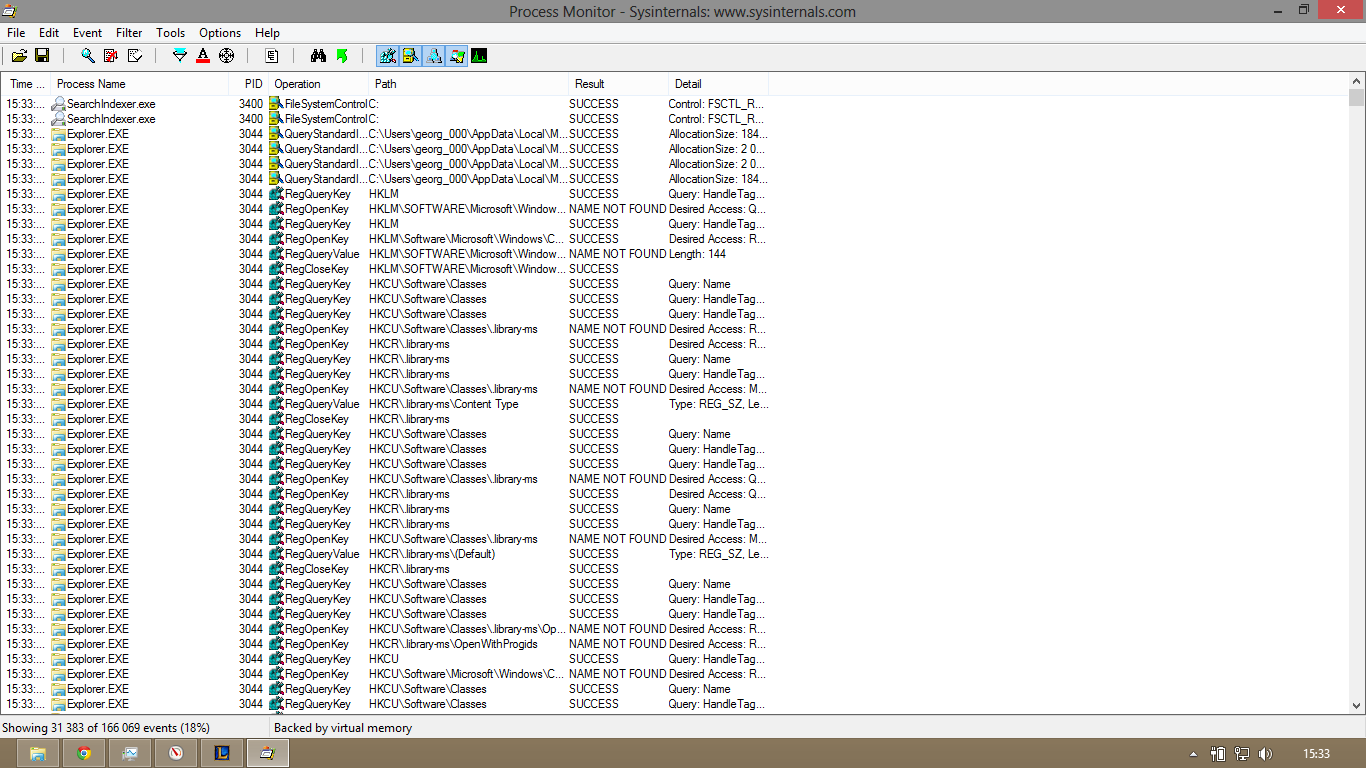Open the Process Monitor system menu icon in title bar
This screenshot has height=768, width=1366.
click(x=10, y=11)
